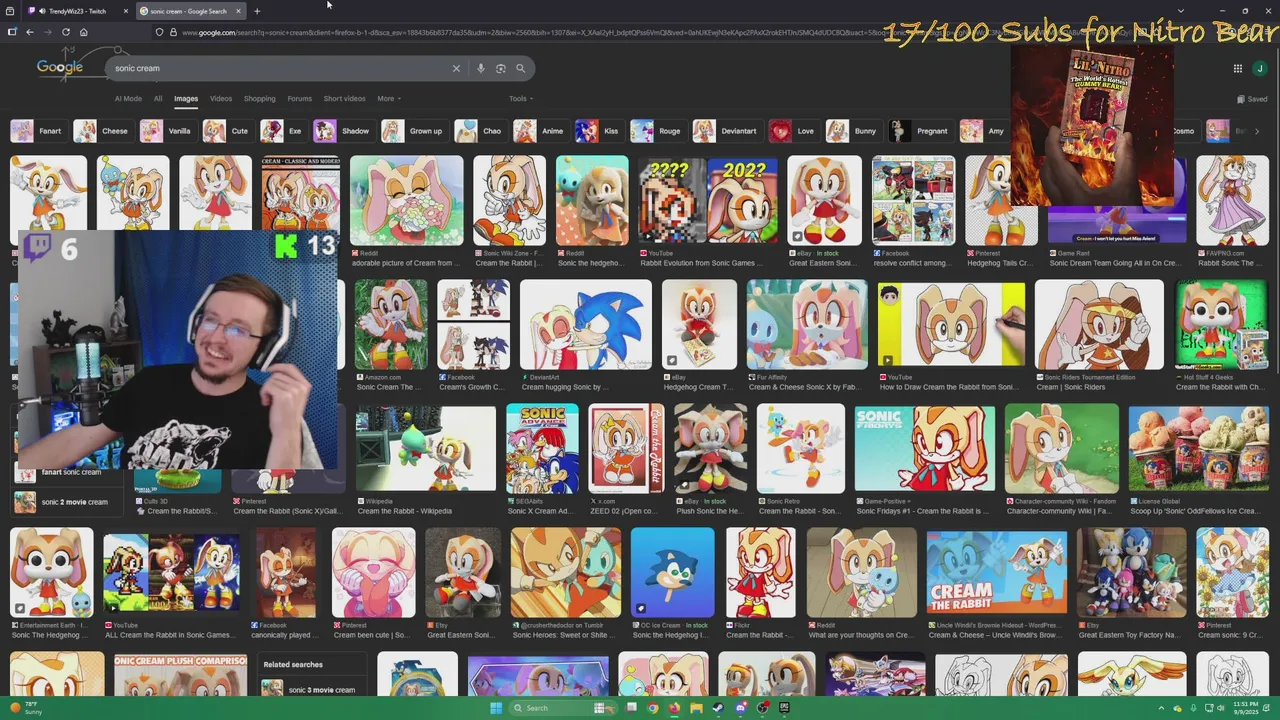1280x720 pixels.
Task: Open Discord from the taskbar
Action: coord(740,708)
